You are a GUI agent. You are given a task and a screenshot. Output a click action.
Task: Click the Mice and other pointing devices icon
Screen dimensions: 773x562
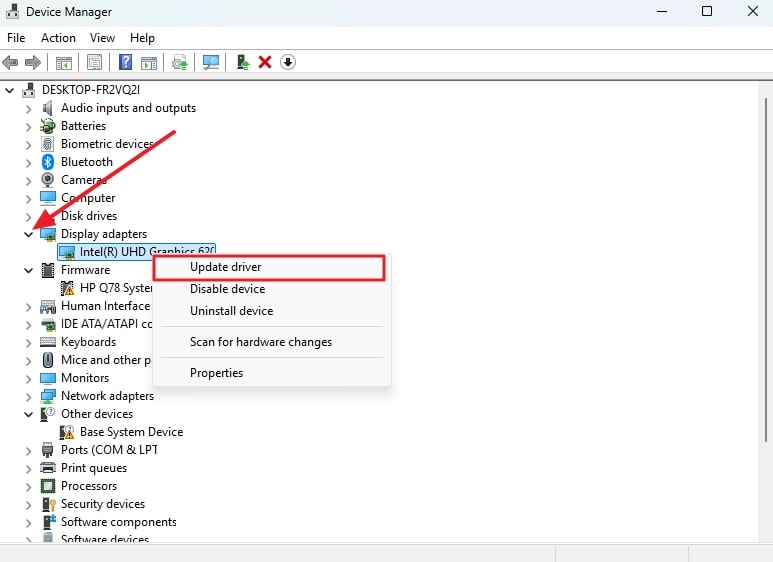(48, 360)
